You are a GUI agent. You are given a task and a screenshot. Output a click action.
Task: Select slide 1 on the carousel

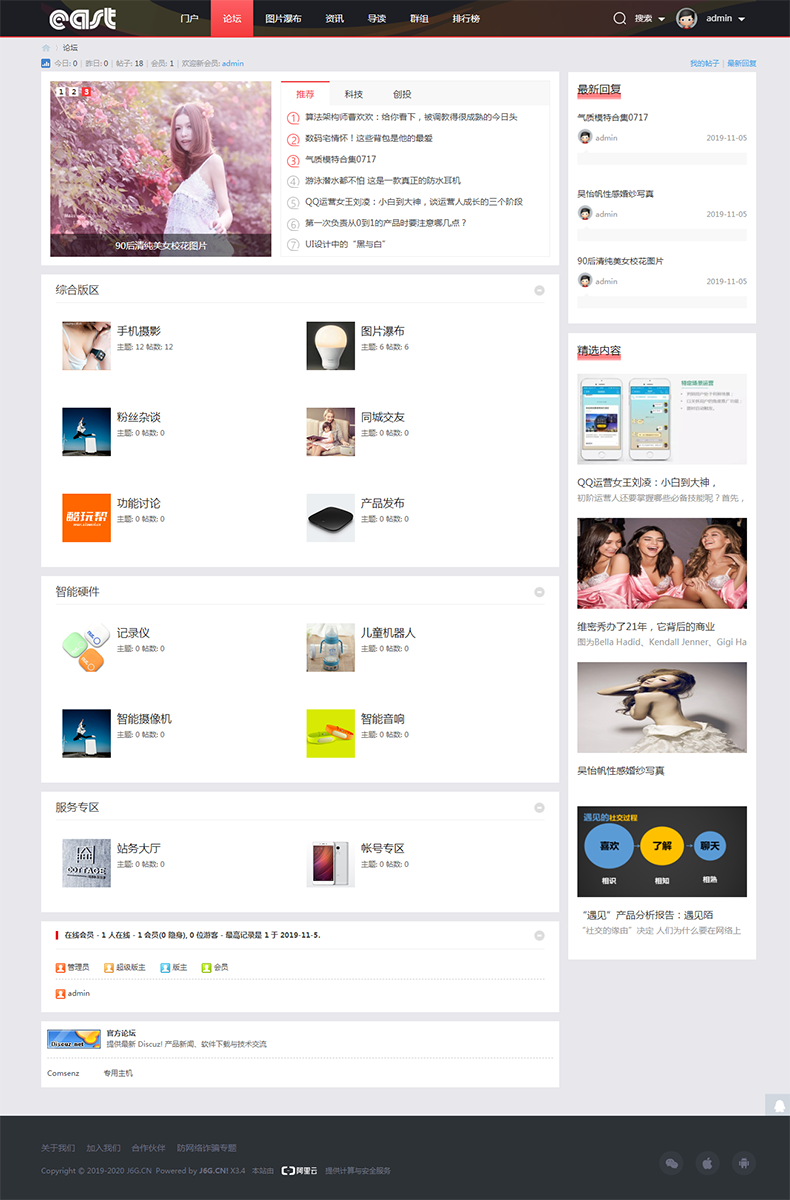click(x=61, y=92)
